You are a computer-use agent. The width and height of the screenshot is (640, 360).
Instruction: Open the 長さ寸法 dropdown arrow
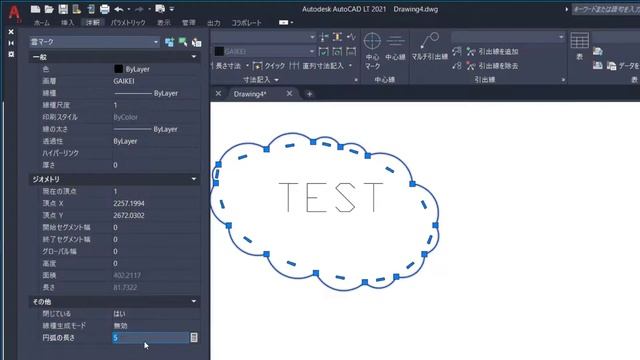pyautogui.click(x=247, y=66)
